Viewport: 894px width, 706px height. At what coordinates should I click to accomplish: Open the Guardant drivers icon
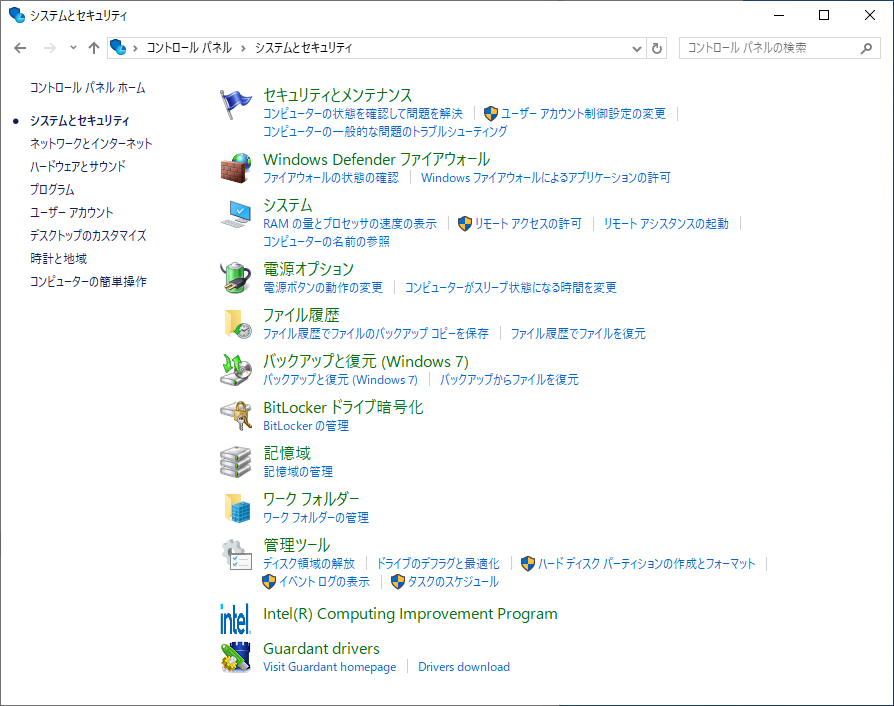coord(235,656)
